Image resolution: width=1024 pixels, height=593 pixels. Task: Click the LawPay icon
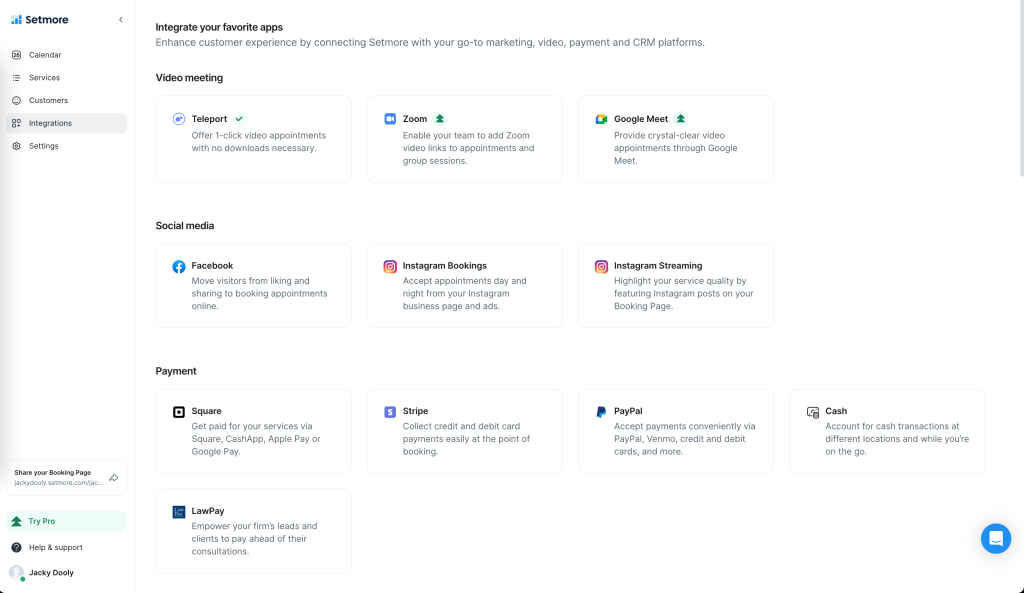click(179, 511)
